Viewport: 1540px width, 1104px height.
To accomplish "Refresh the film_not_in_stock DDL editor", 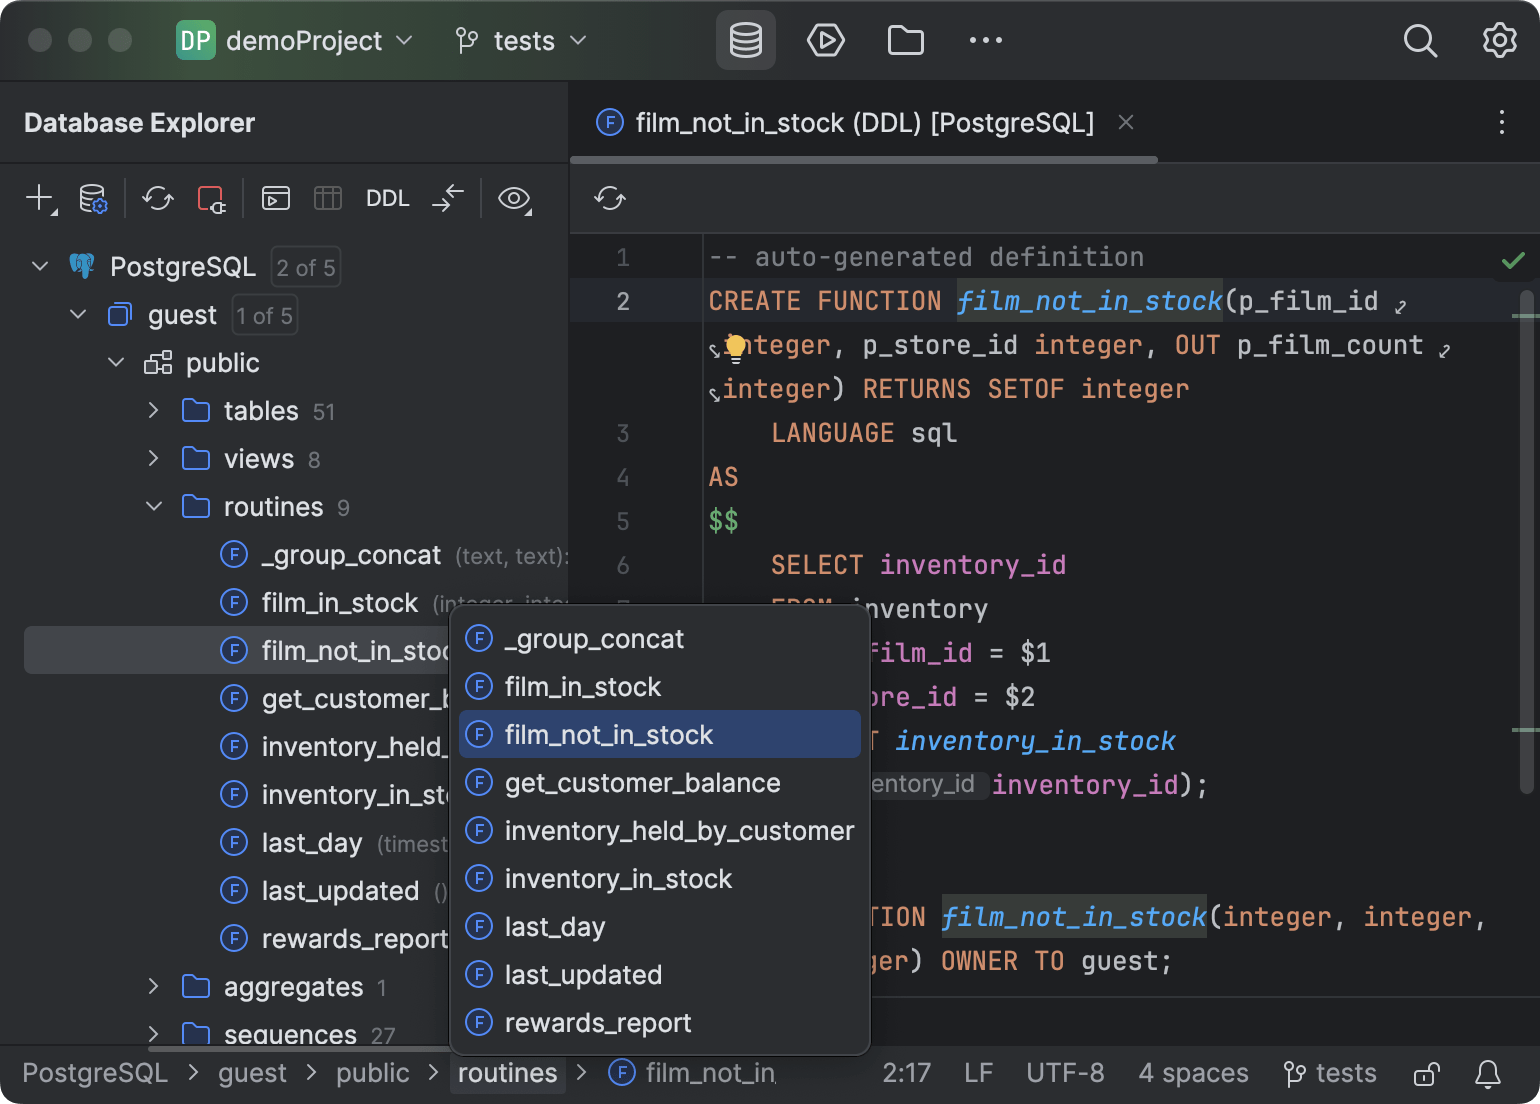I will coord(609,198).
